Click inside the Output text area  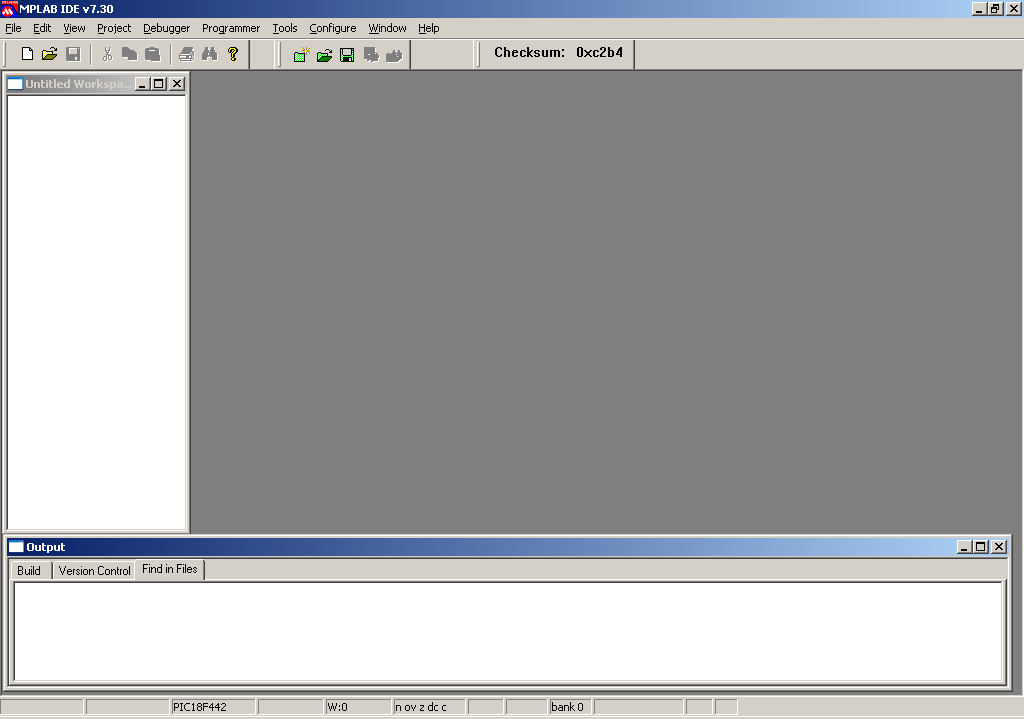[x=509, y=631]
